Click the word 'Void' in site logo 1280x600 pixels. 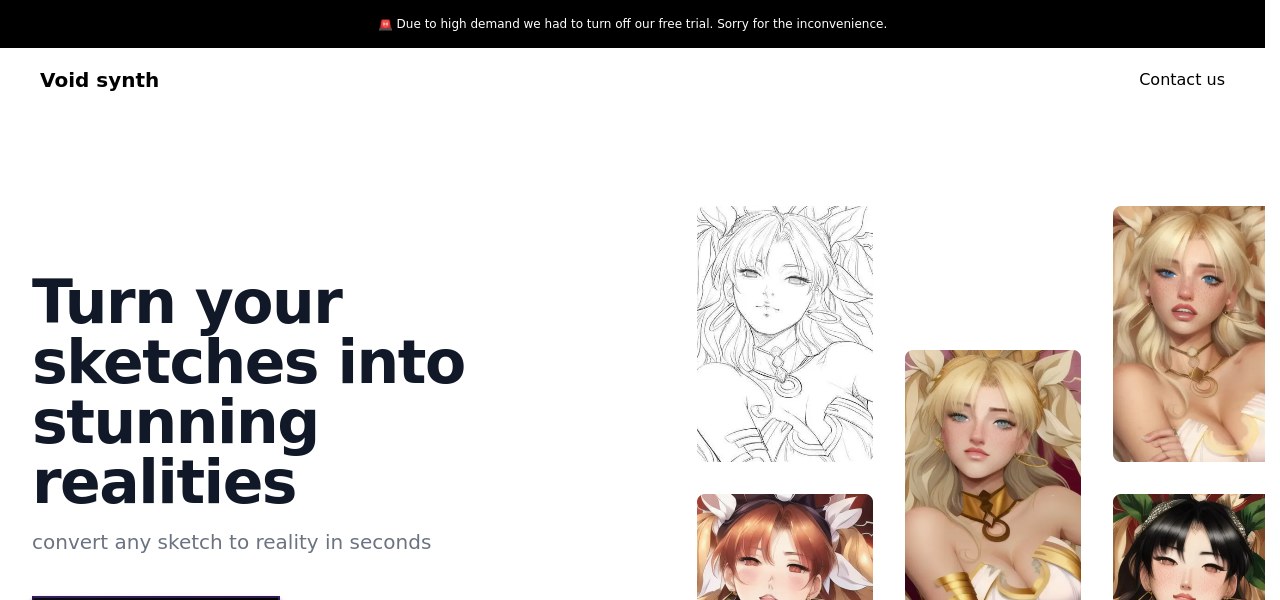pyautogui.click(x=65, y=80)
